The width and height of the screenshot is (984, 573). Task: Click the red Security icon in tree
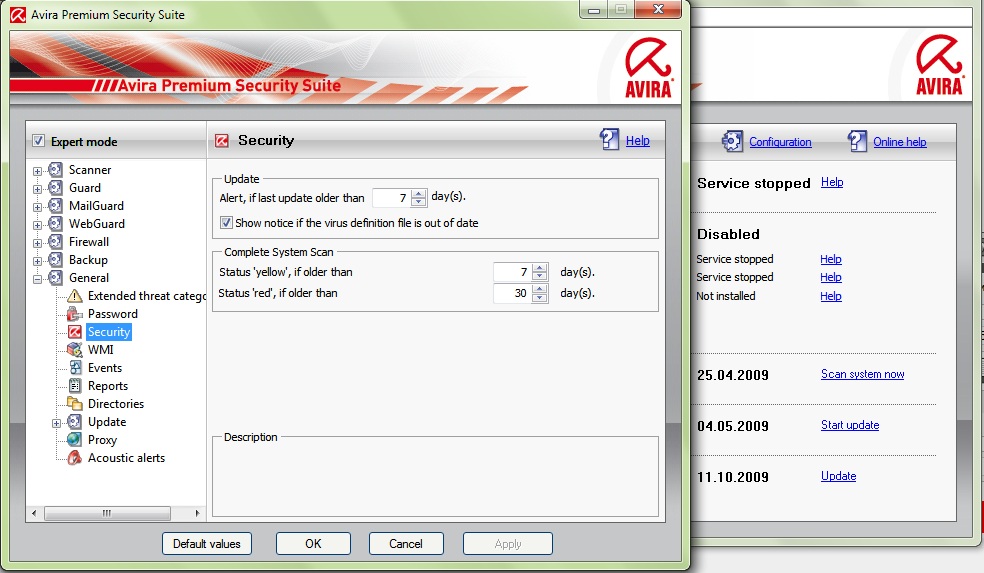coord(75,331)
